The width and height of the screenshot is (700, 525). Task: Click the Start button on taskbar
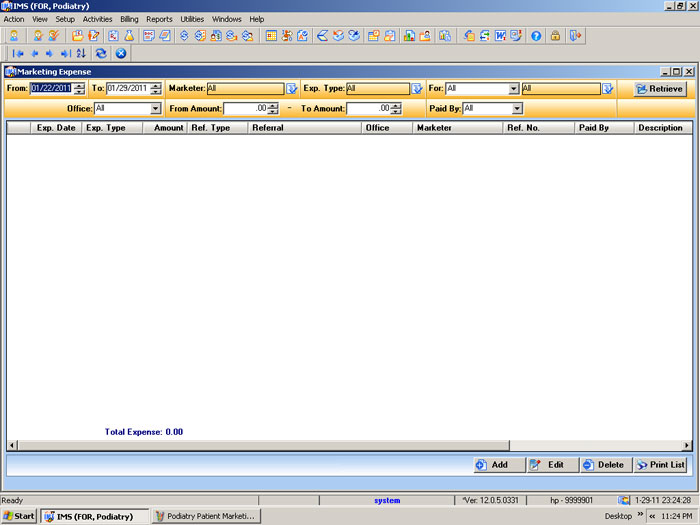pos(19,516)
